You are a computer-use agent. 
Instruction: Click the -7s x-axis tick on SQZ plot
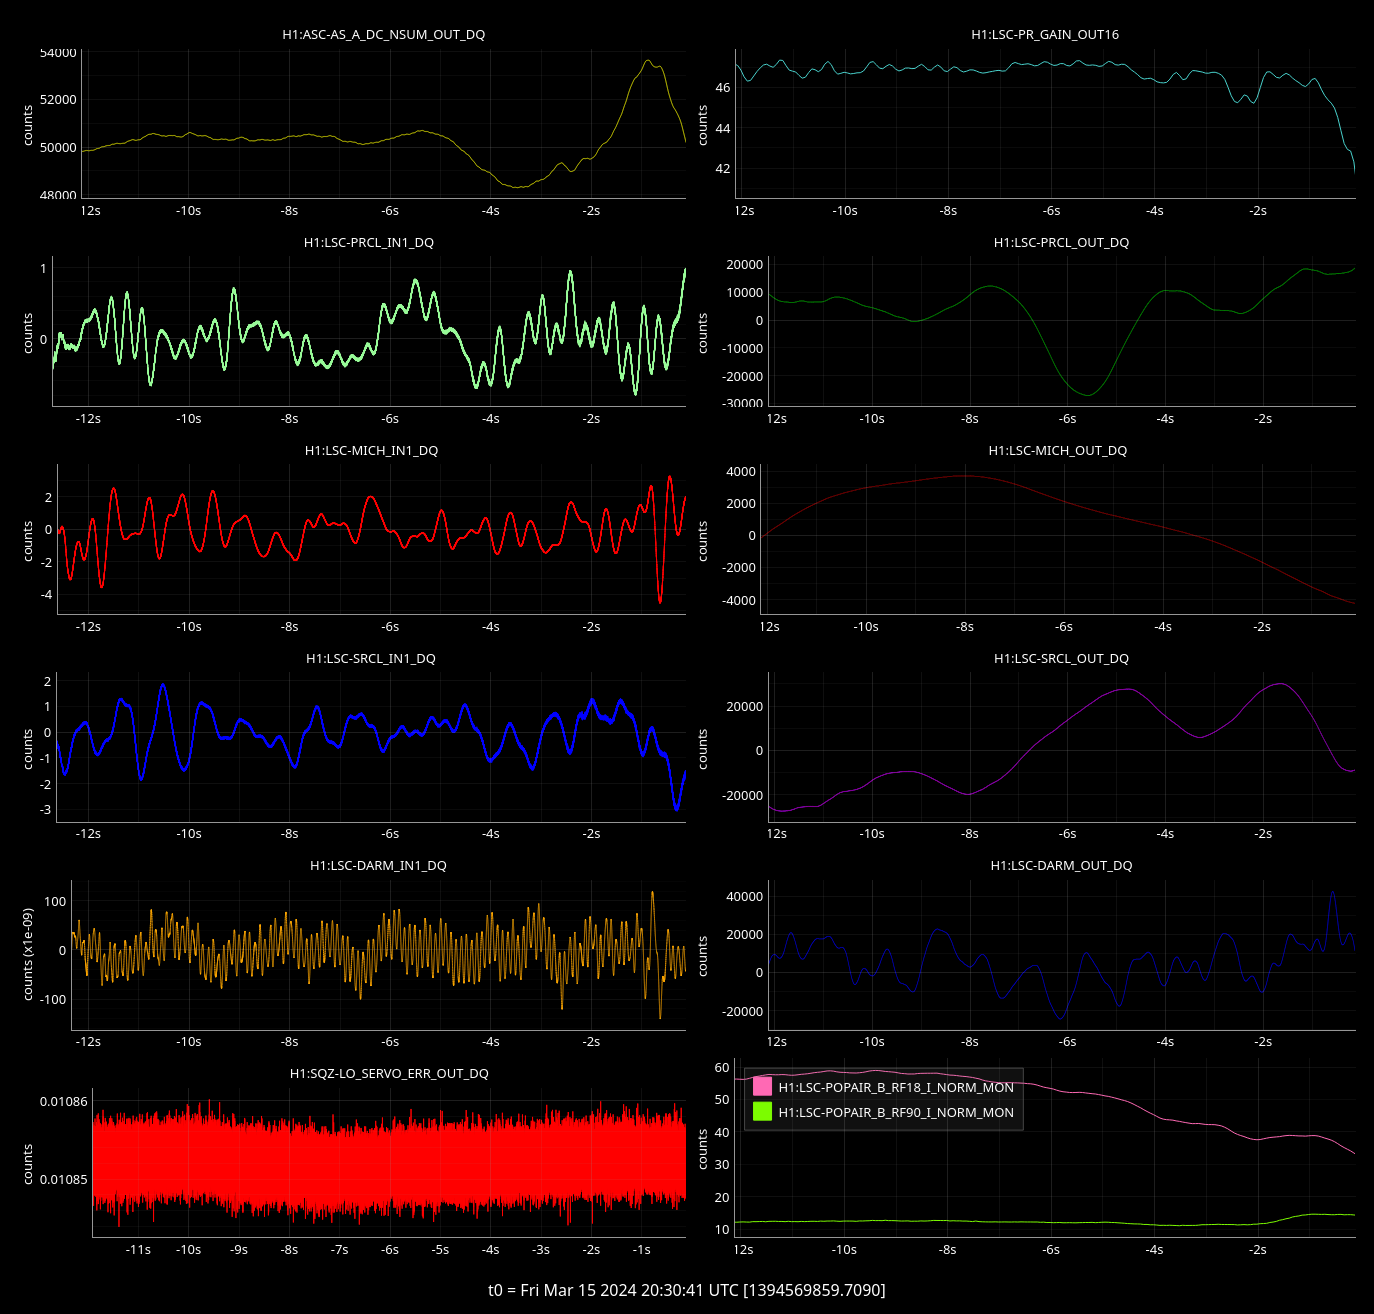coord(339,1249)
